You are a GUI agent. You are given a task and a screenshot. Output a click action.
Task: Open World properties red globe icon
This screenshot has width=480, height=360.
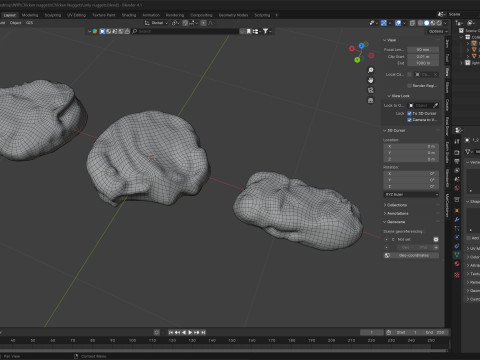coord(457,188)
